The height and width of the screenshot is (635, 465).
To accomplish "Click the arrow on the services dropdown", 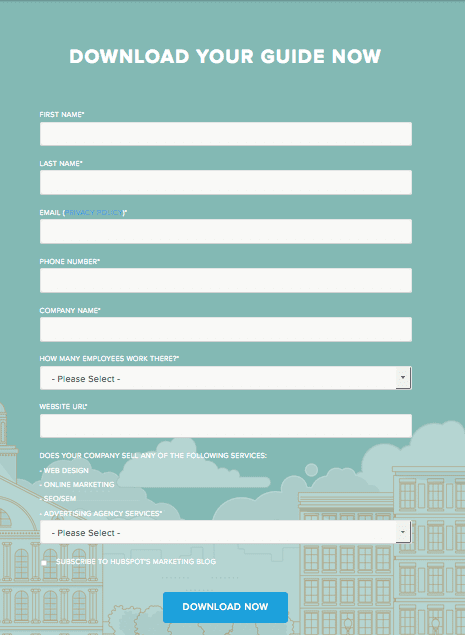I will pos(403,532).
